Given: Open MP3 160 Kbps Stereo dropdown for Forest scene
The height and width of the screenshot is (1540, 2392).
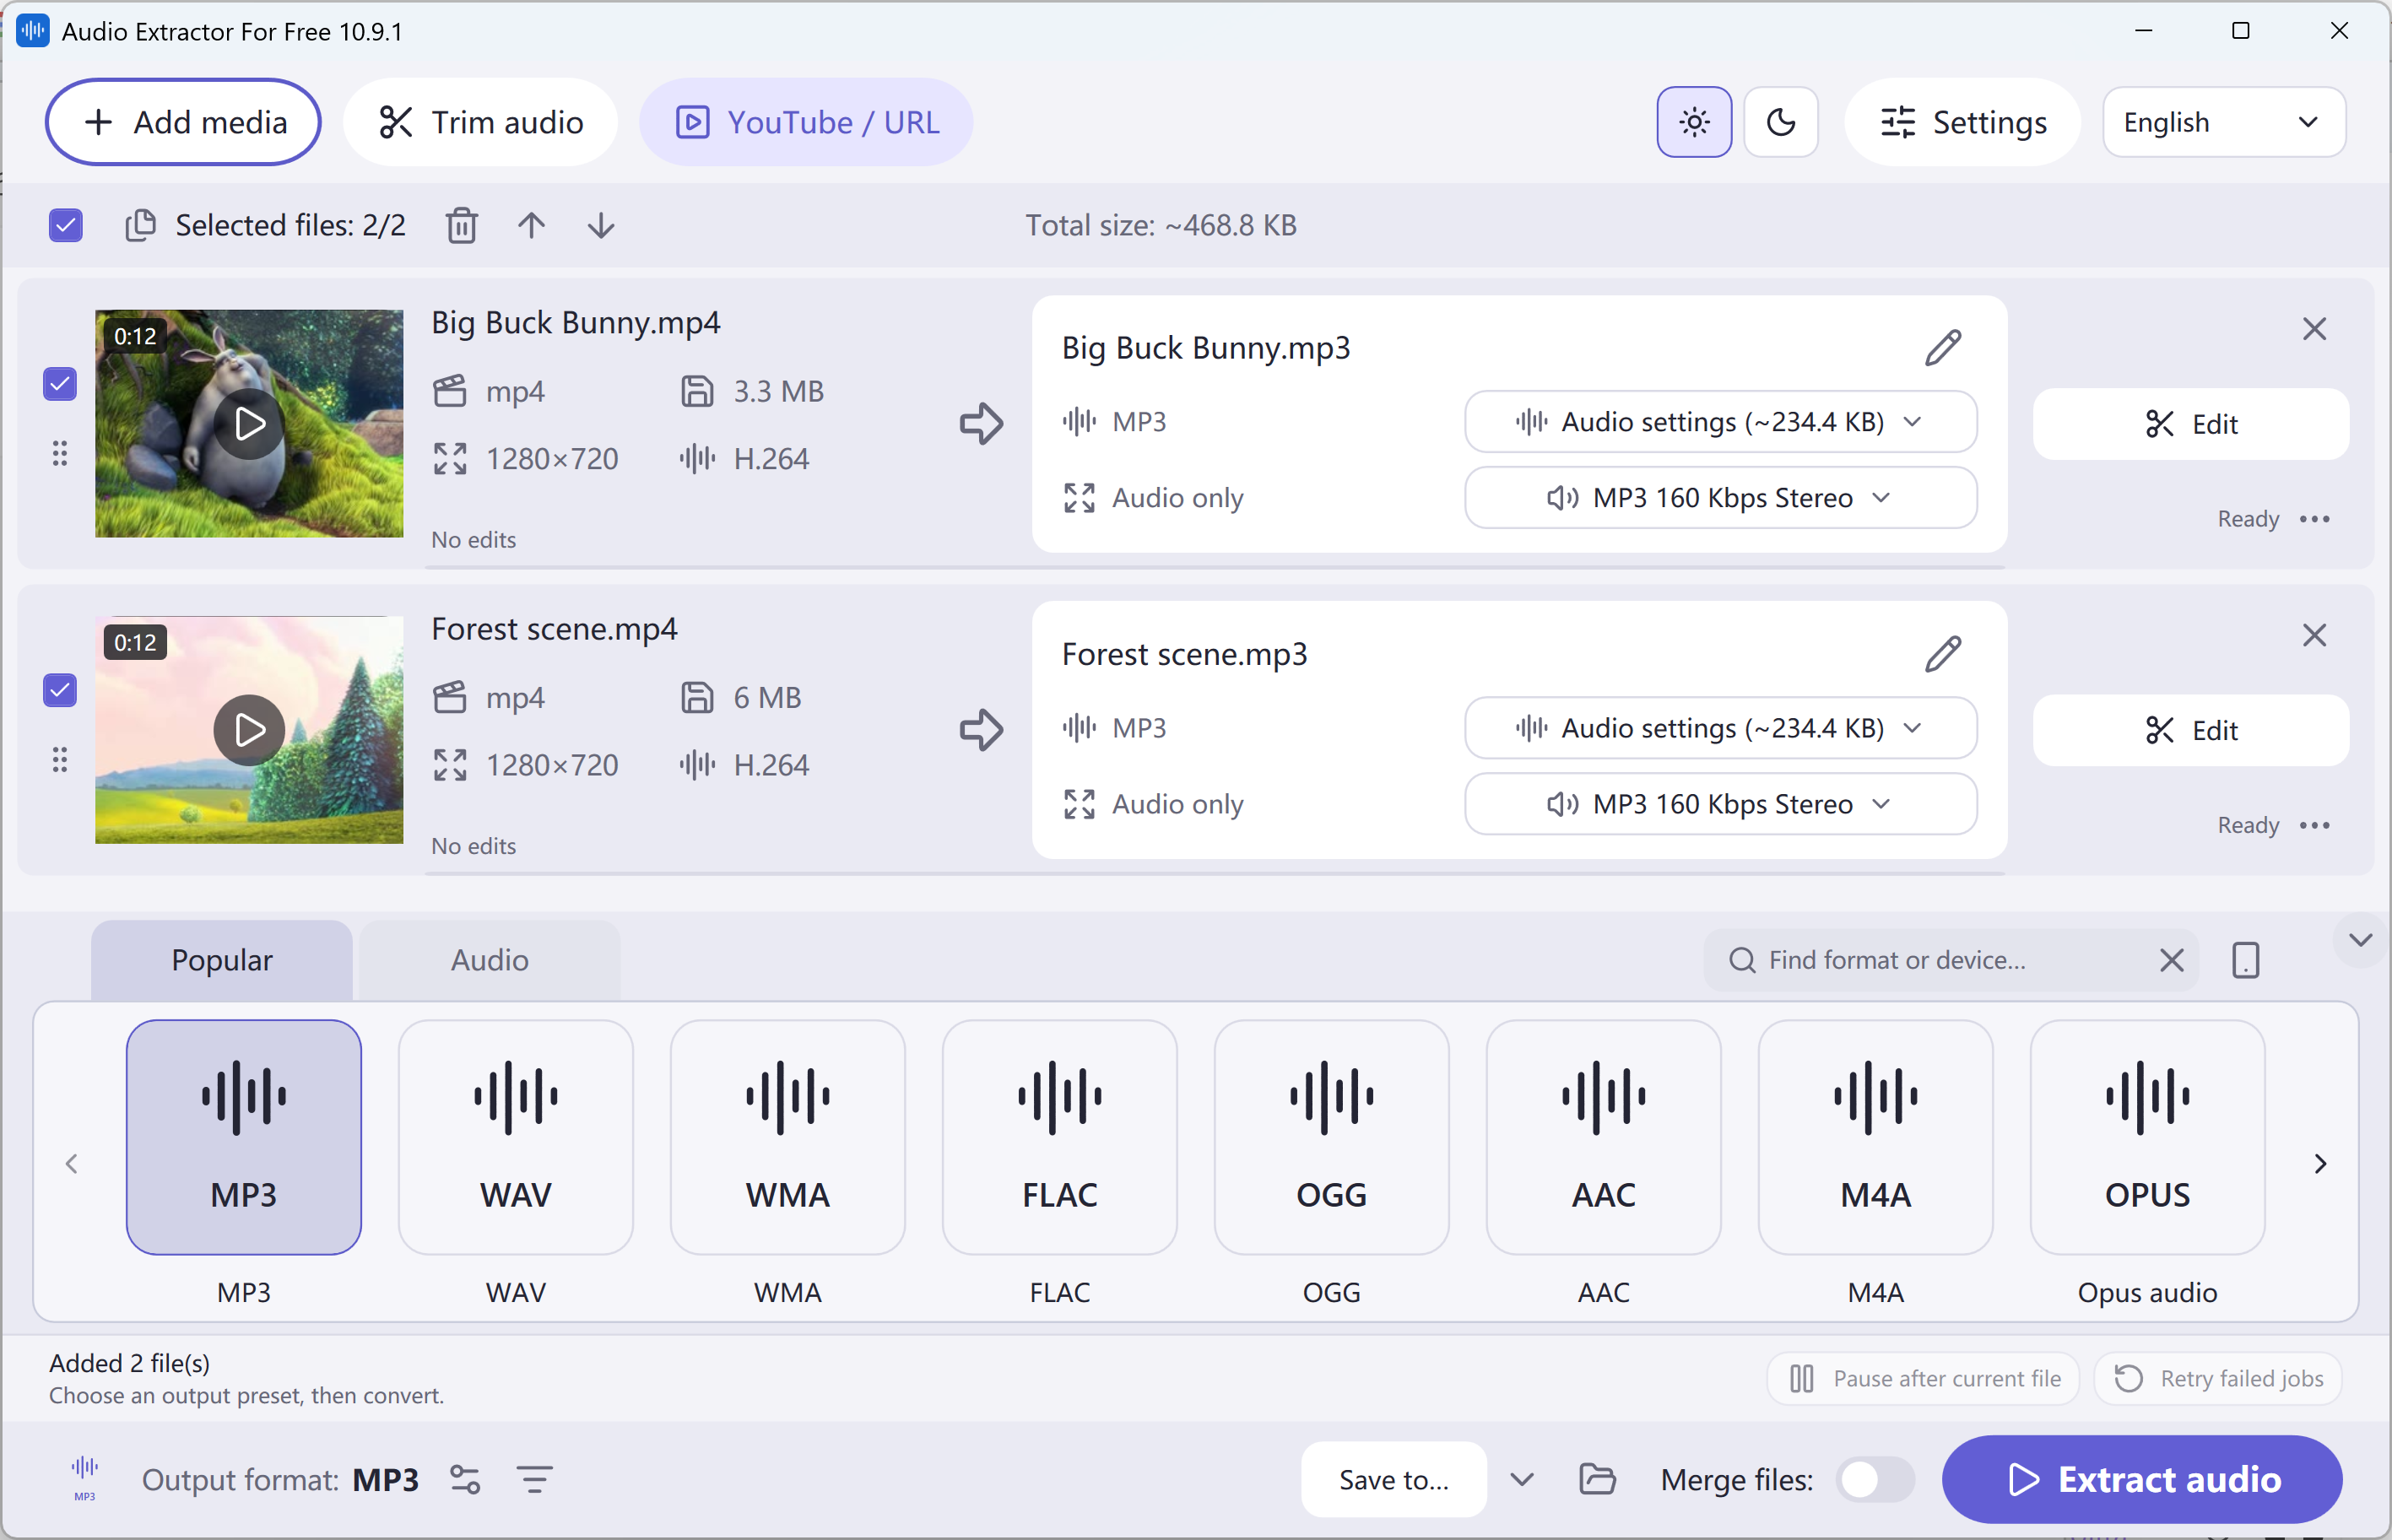Looking at the screenshot, I should coord(1720,804).
